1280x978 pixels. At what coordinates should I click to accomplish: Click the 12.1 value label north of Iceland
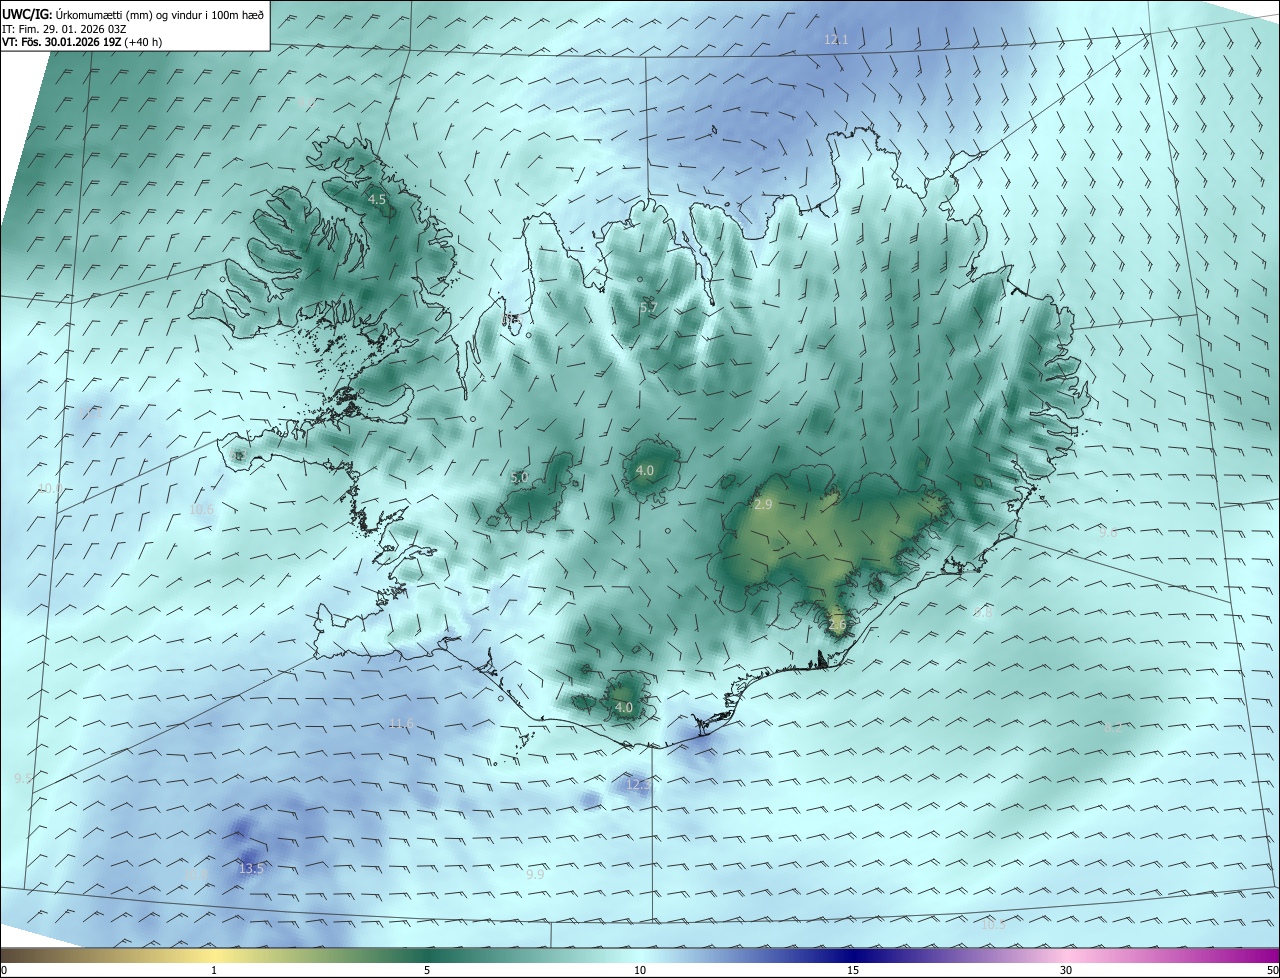[836, 40]
